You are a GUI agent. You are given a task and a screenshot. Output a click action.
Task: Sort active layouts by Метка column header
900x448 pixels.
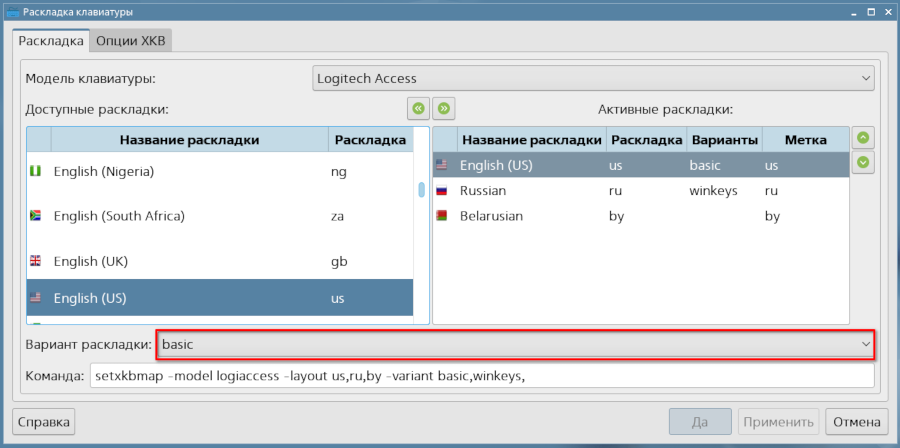[x=805, y=140]
